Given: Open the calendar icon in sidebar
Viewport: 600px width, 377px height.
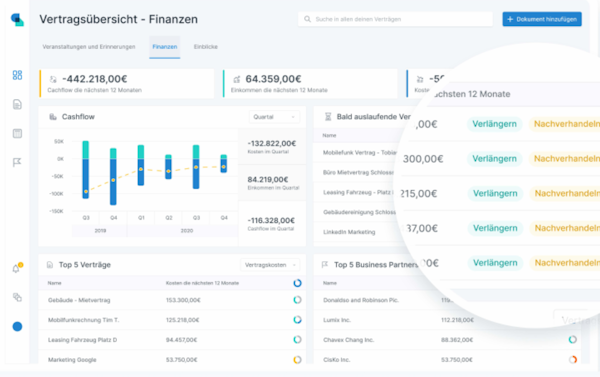Looking at the screenshot, I should point(17,133).
